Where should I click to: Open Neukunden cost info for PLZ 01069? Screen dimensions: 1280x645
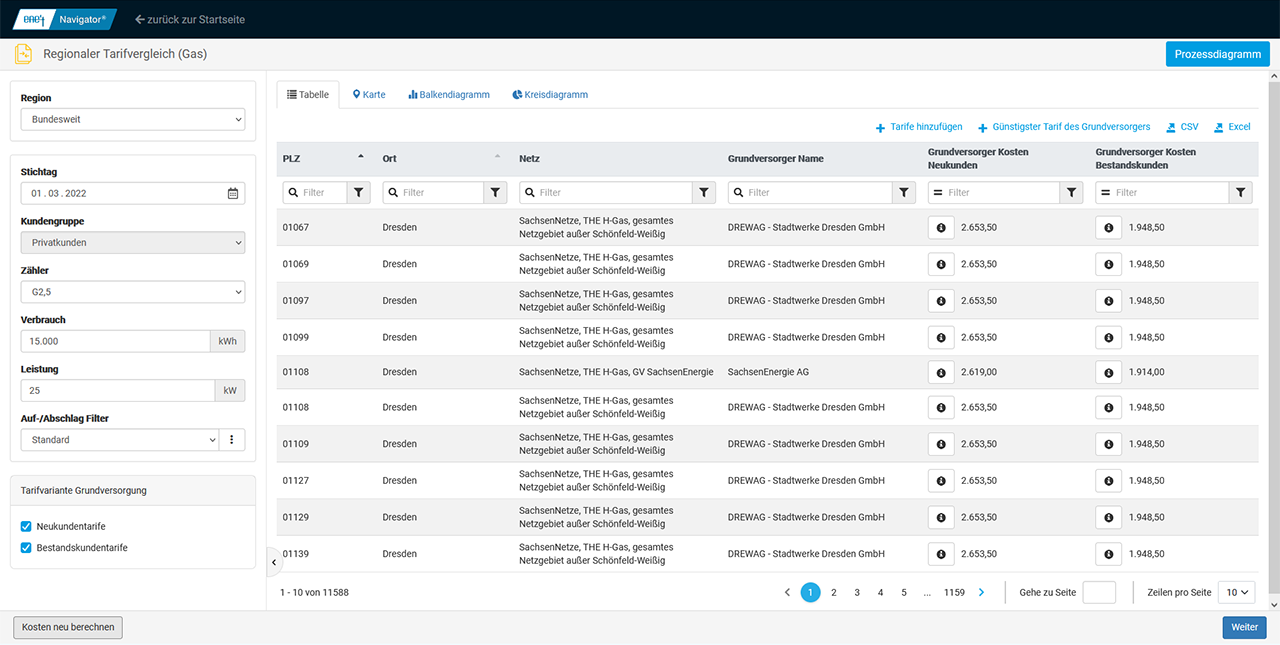click(941, 264)
